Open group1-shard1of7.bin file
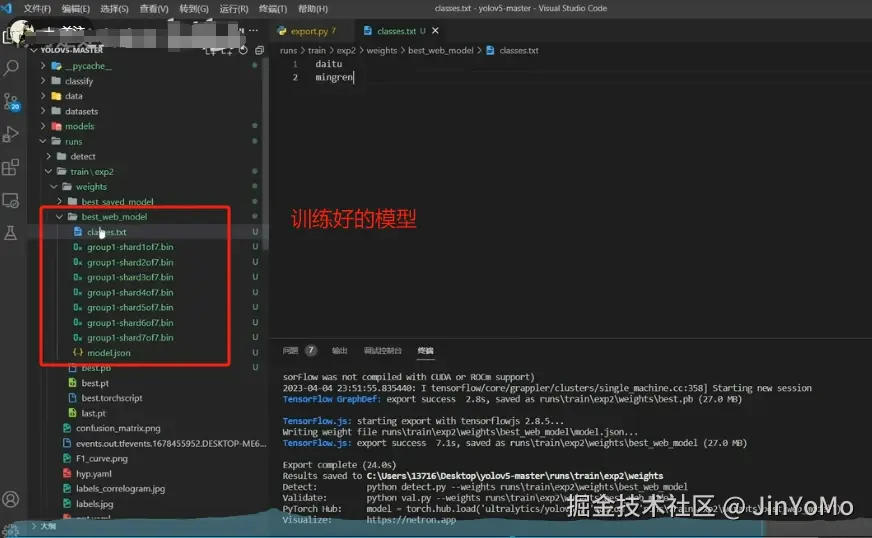This screenshot has height=538, width=872. tap(130, 247)
